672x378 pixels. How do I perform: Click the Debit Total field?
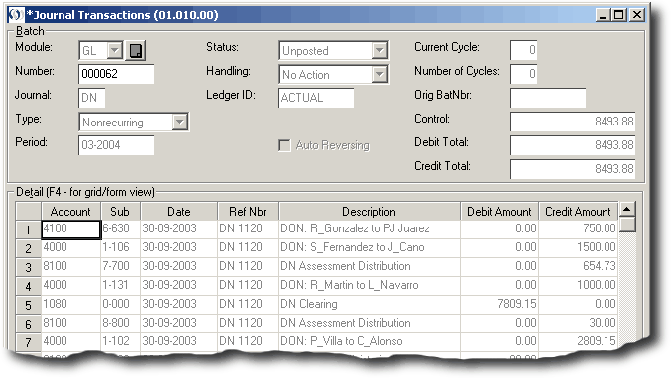(x=572, y=145)
